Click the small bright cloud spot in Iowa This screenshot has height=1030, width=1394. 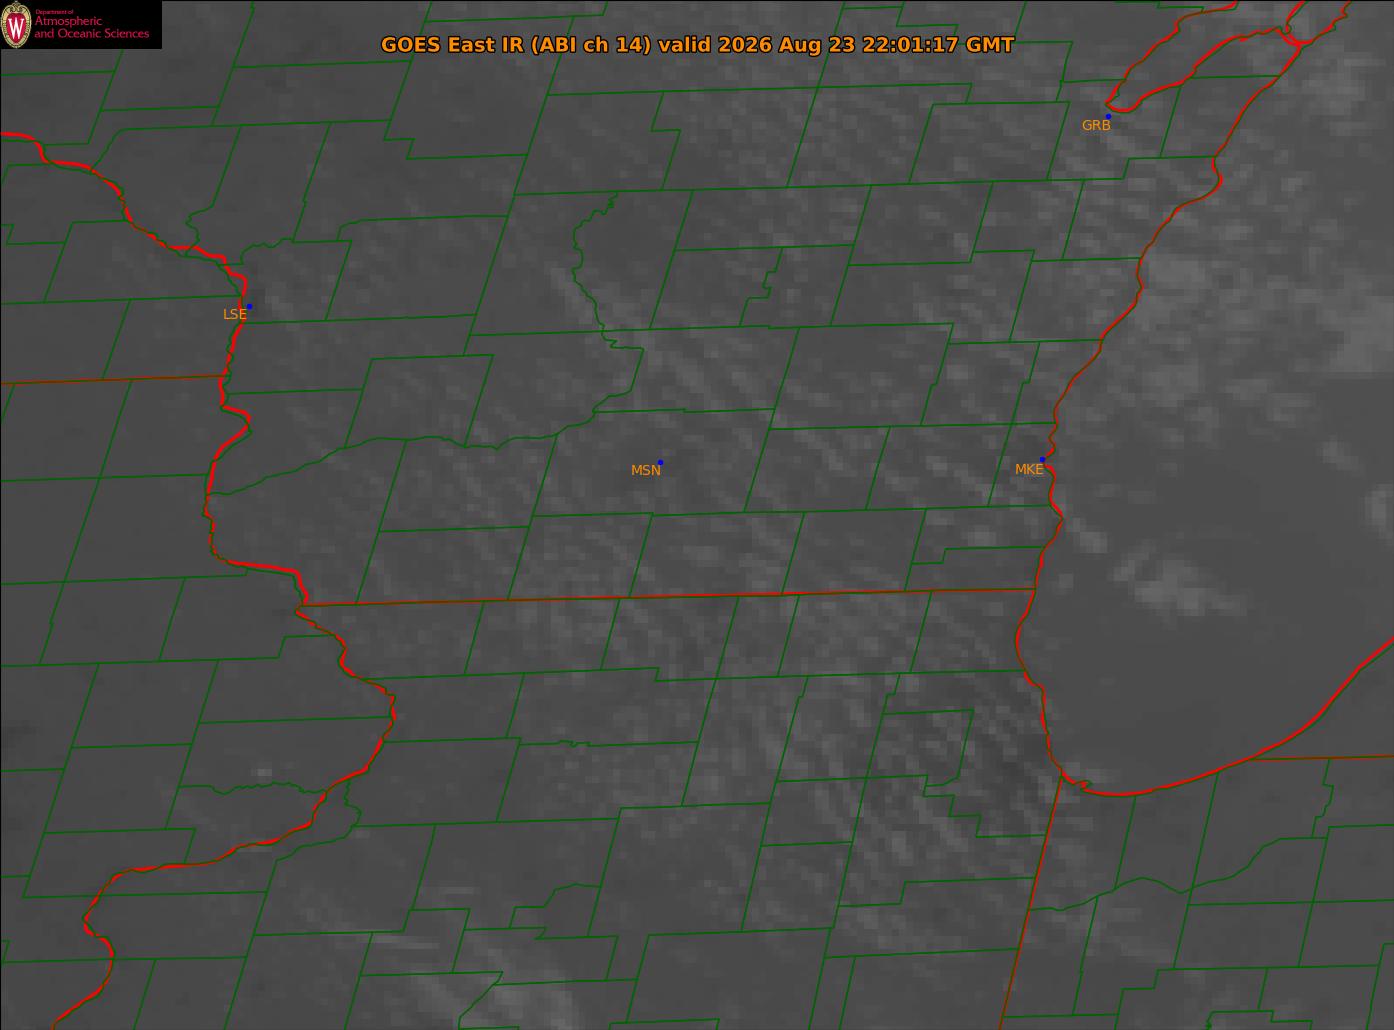pyautogui.click(x=264, y=773)
